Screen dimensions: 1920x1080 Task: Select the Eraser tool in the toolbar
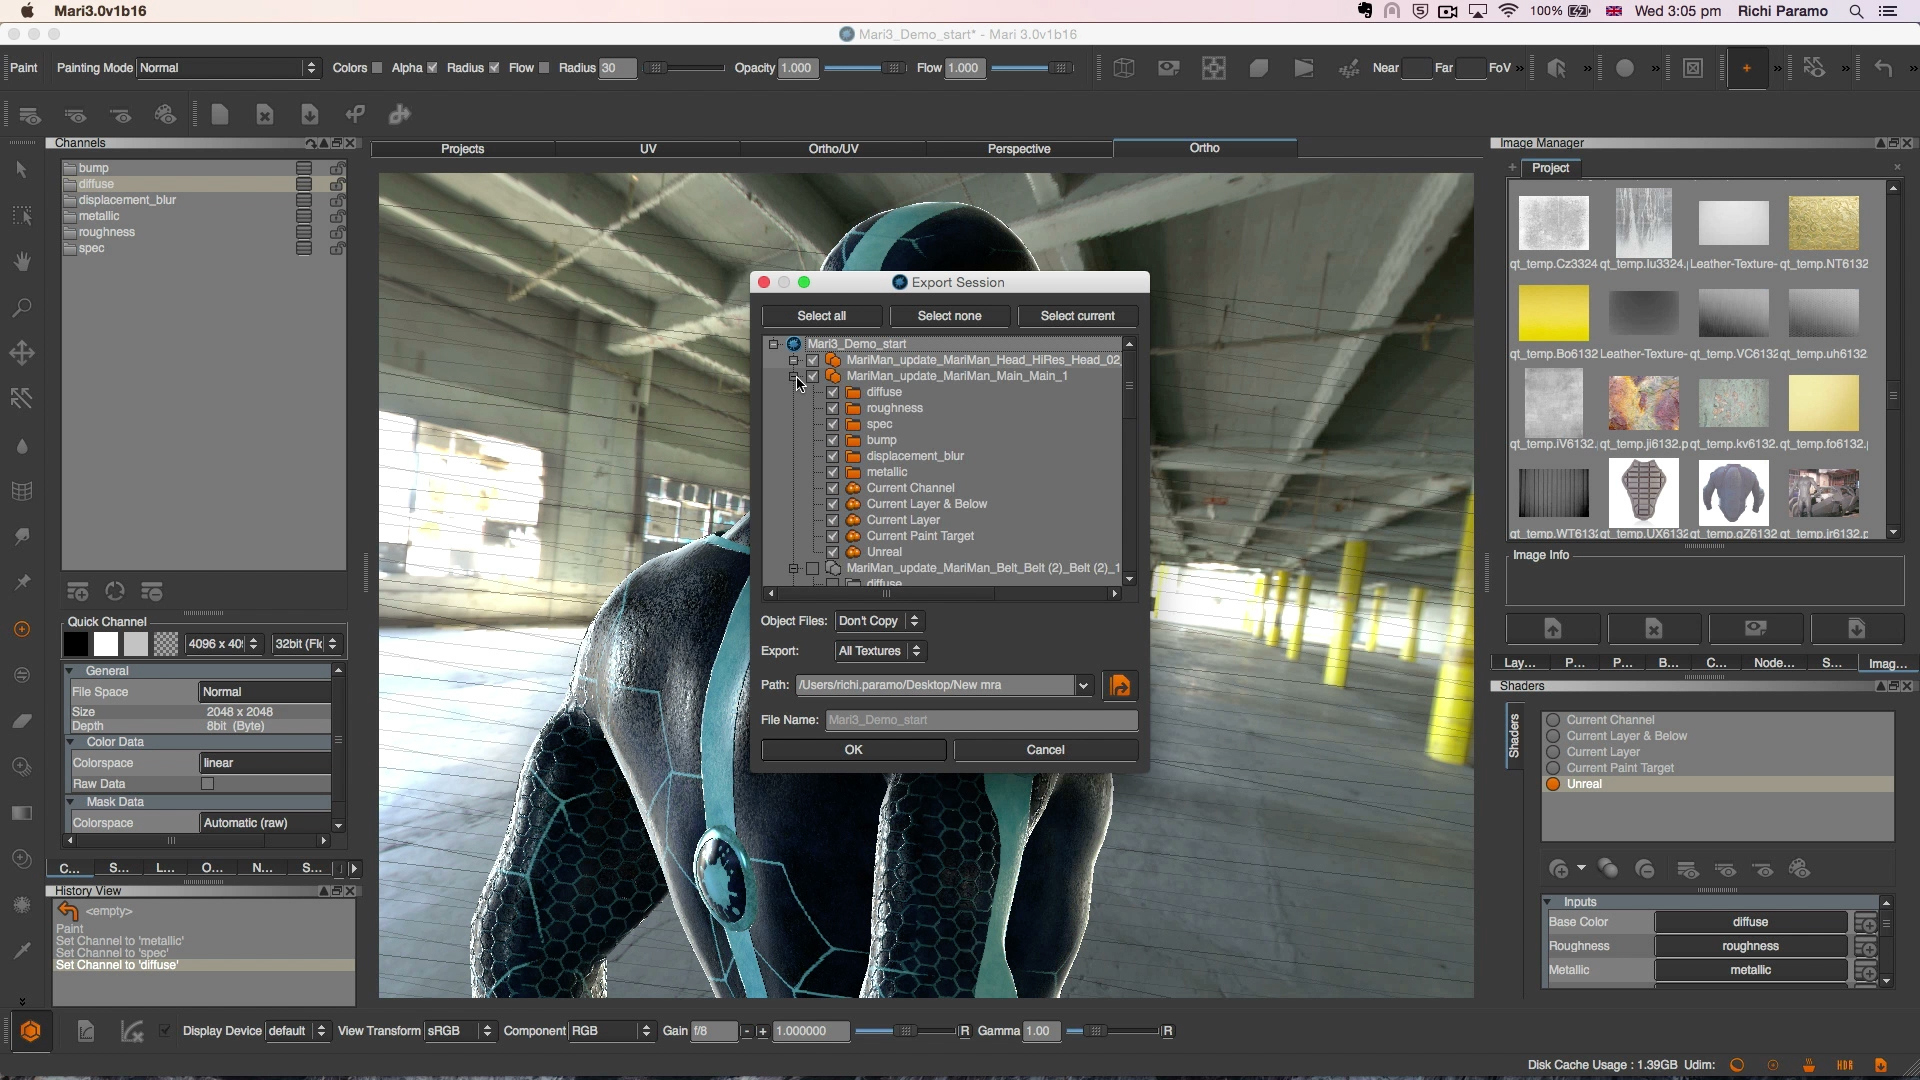coord(22,720)
